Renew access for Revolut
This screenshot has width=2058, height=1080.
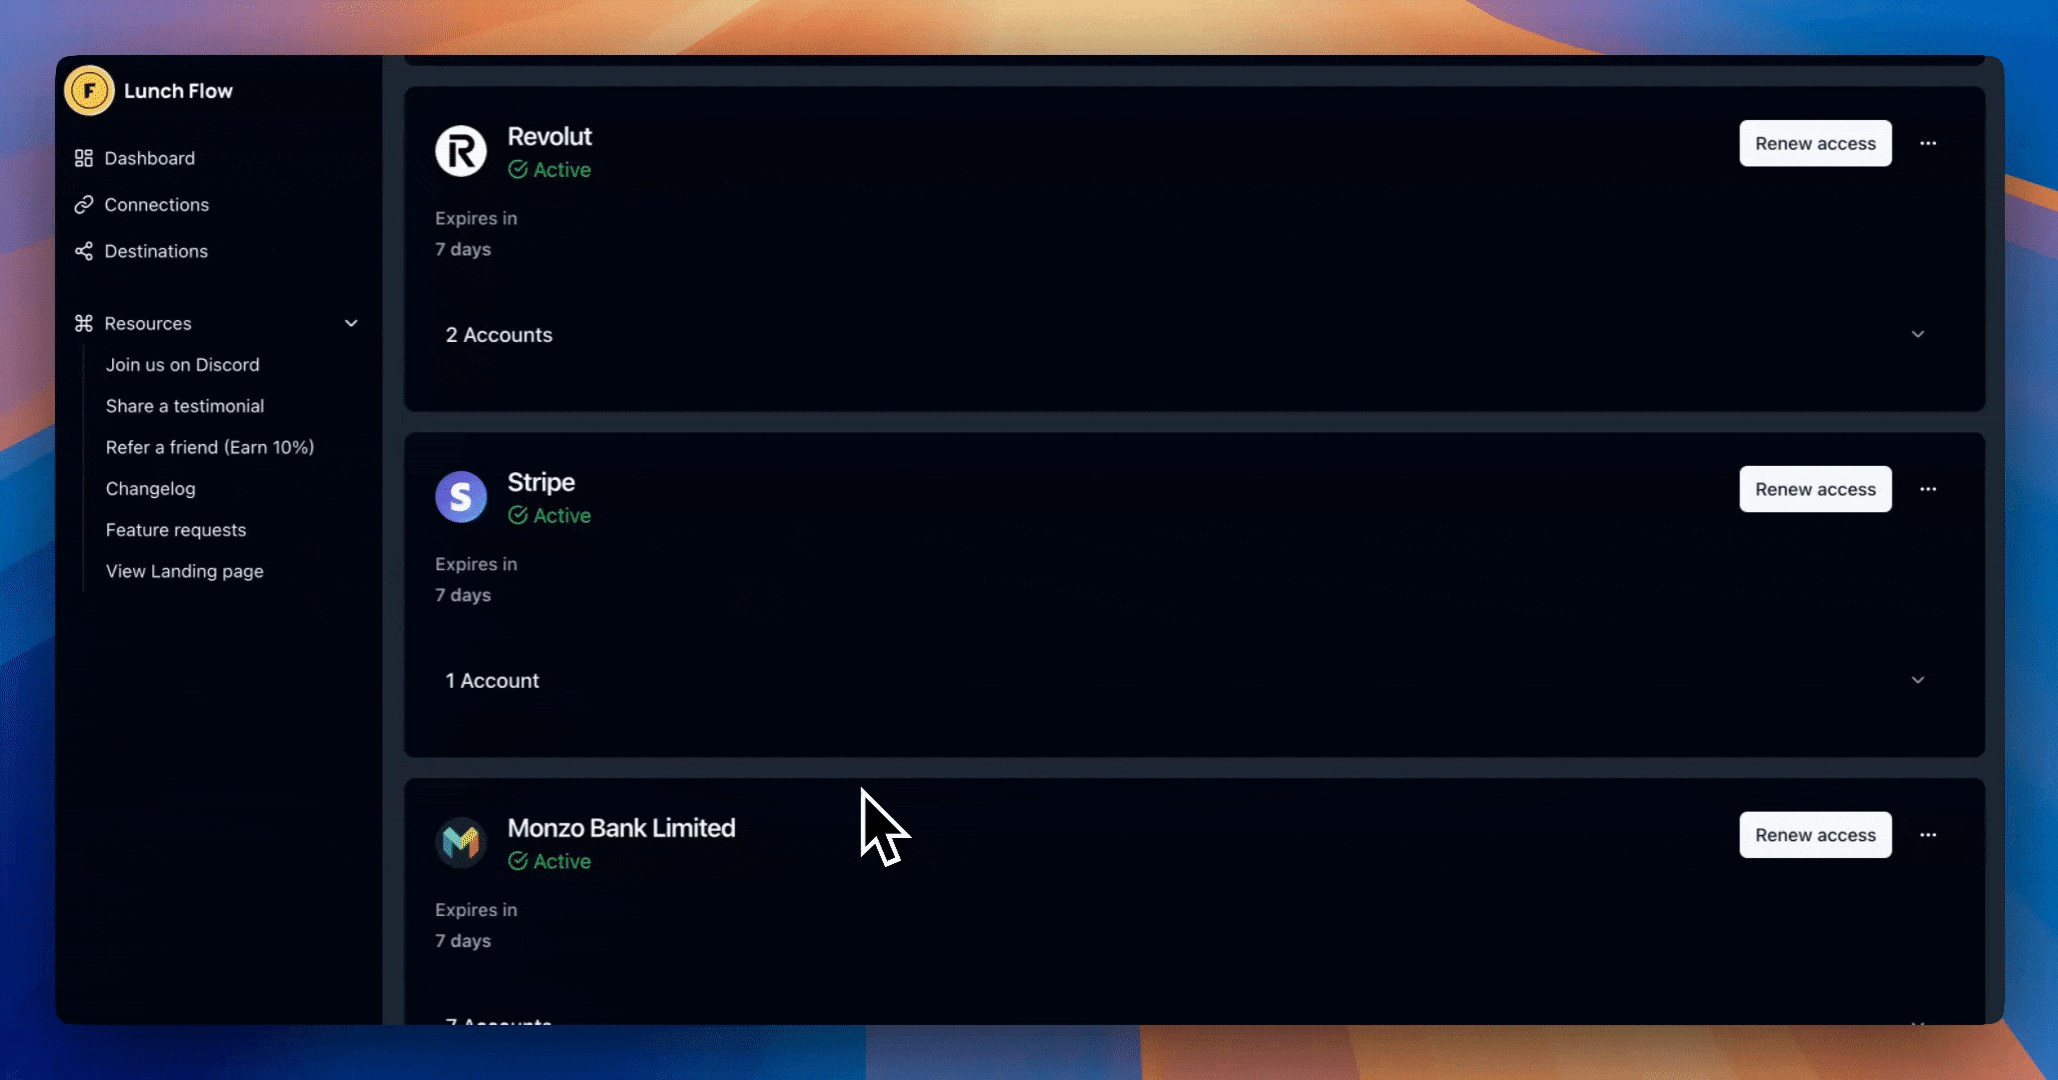tap(1815, 143)
